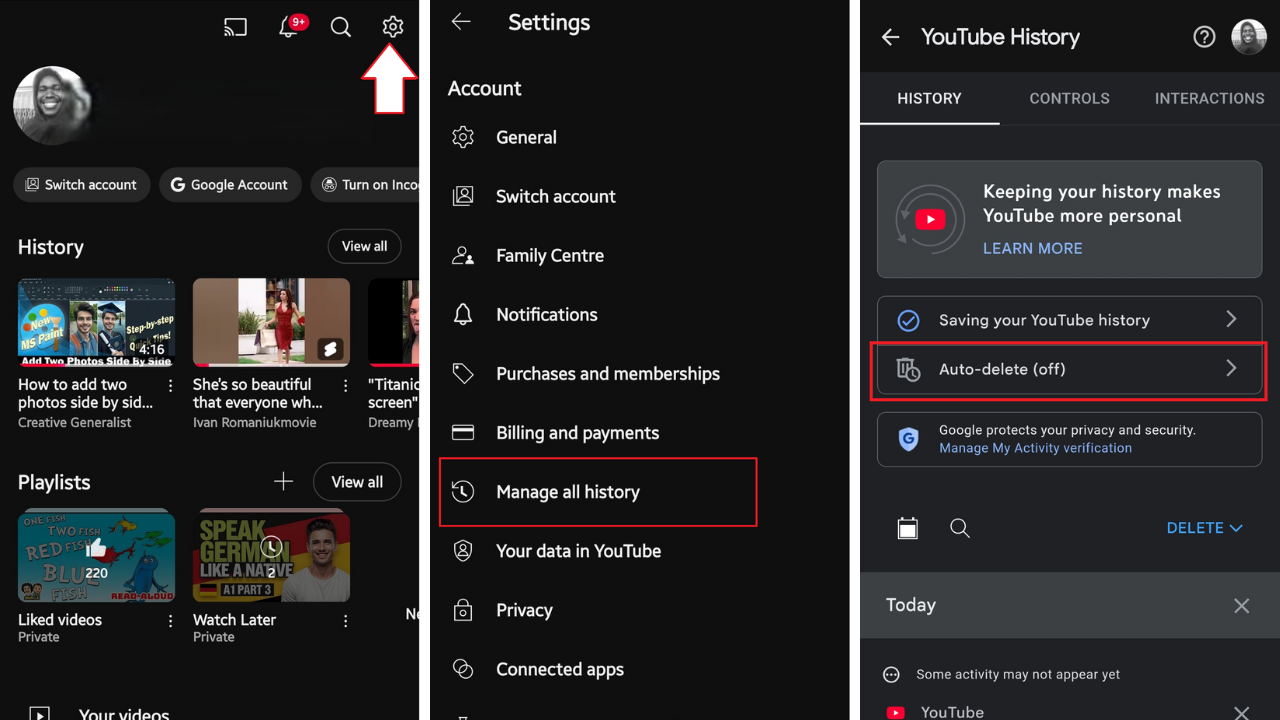Image resolution: width=1280 pixels, height=720 pixels.
Task: Open Settings via the gear icon
Action: click(392, 27)
